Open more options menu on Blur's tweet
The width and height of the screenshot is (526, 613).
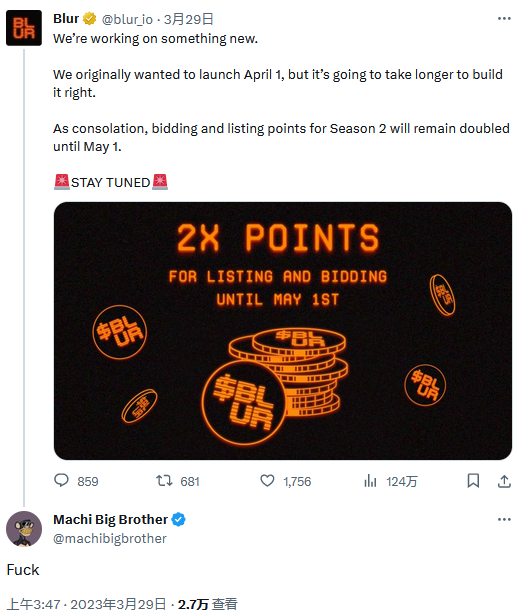click(504, 18)
